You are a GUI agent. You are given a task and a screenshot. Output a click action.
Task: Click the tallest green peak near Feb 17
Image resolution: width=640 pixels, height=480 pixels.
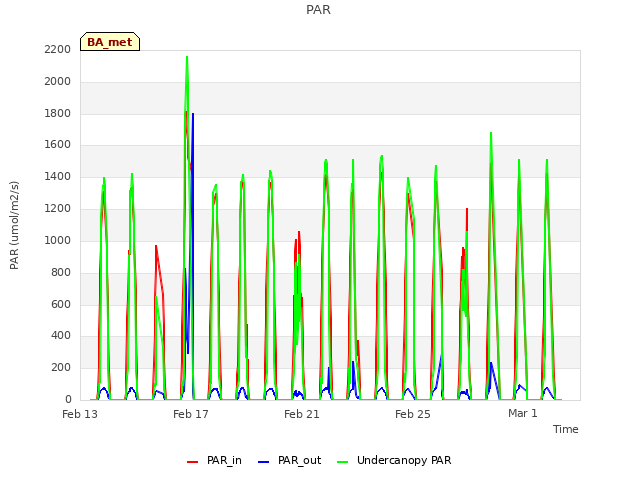pyautogui.click(x=187, y=58)
